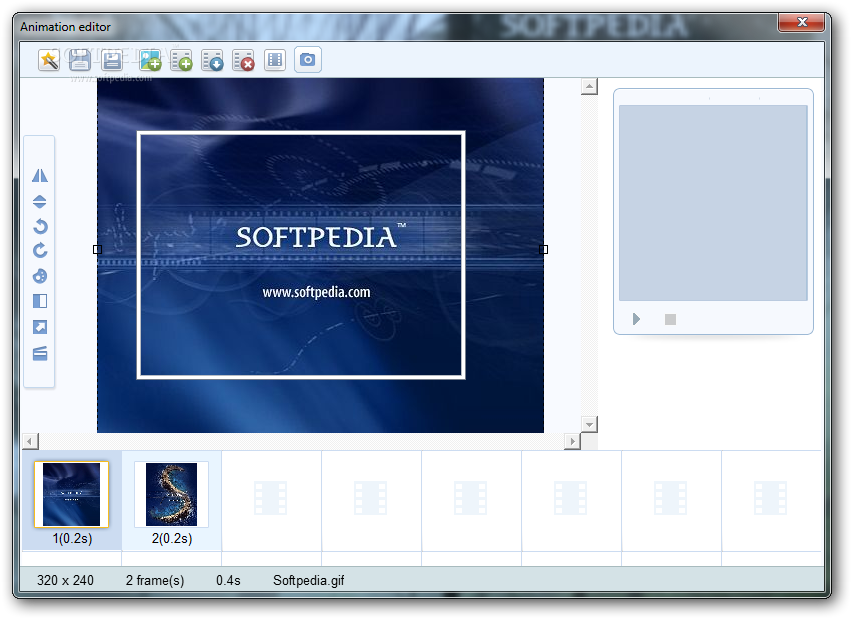The image size is (852, 619).
Task: Stop the animation preview
Action: pyautogui.click(x=671, y=320)
